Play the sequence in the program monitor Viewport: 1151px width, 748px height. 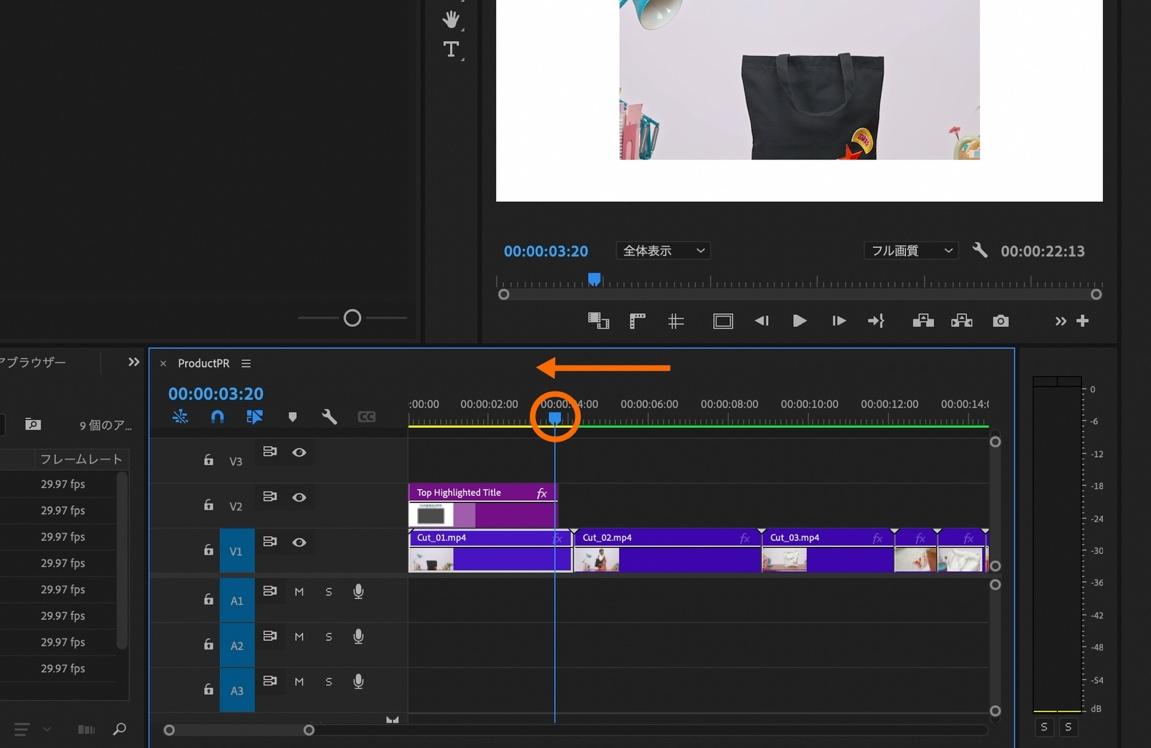pyautogui.click(x=799, y=321)
